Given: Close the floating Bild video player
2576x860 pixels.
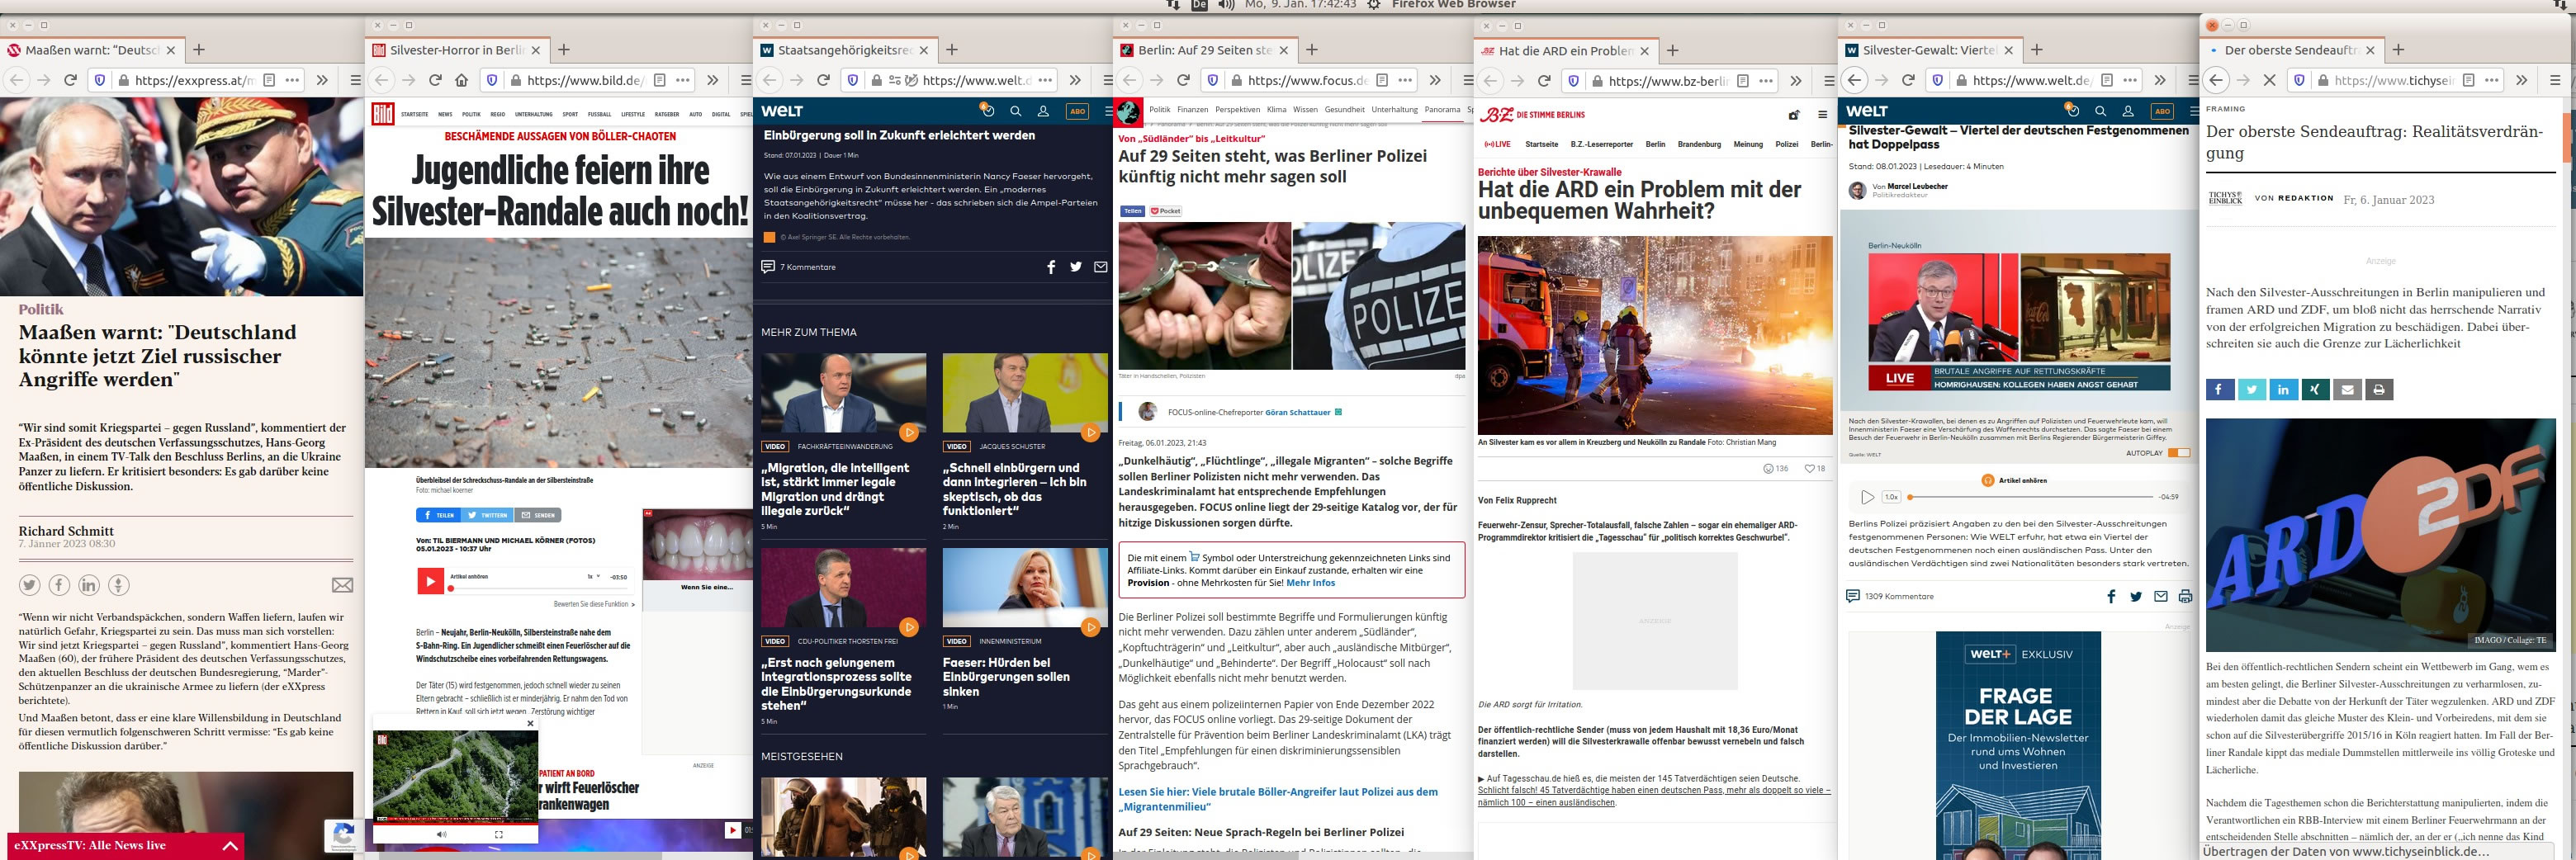Looking at the screenshot, I should pos(530,723).
